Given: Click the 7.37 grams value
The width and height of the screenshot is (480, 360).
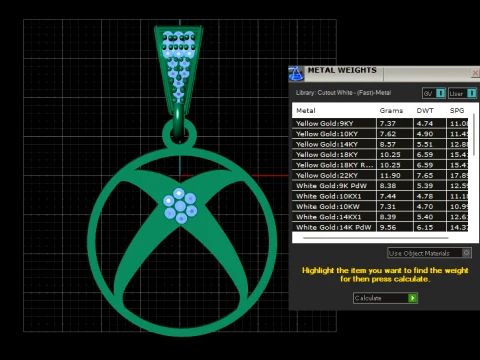Looking at the screenshot, I should click(x=388, y=123).
